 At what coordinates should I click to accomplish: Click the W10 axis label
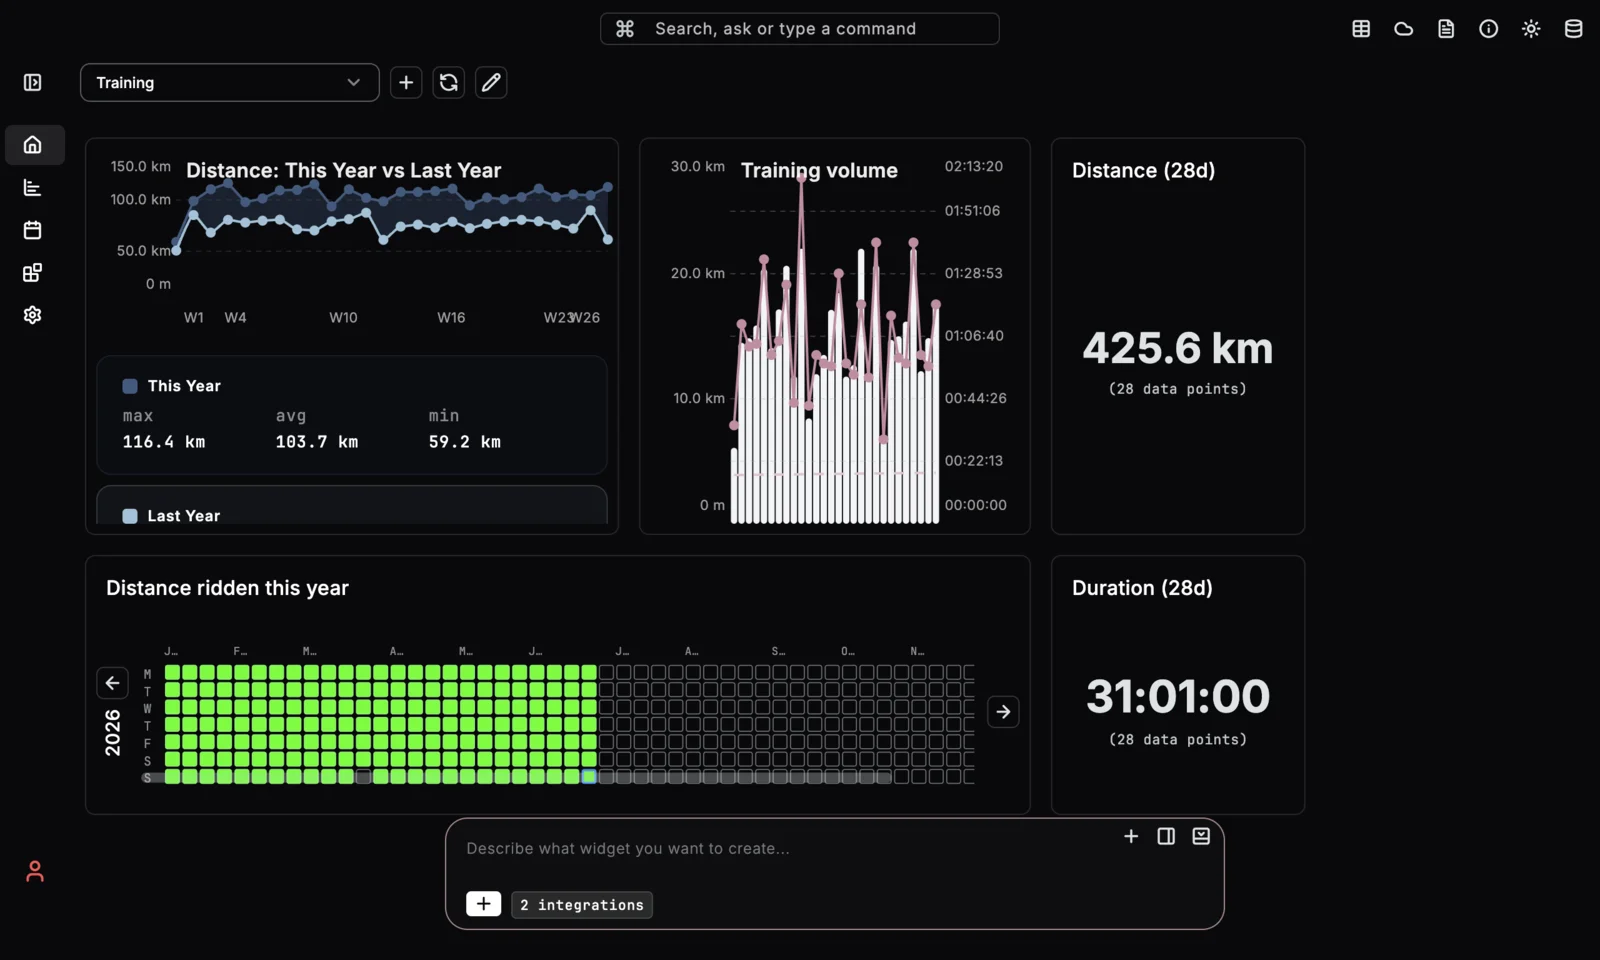pos(343,318)
